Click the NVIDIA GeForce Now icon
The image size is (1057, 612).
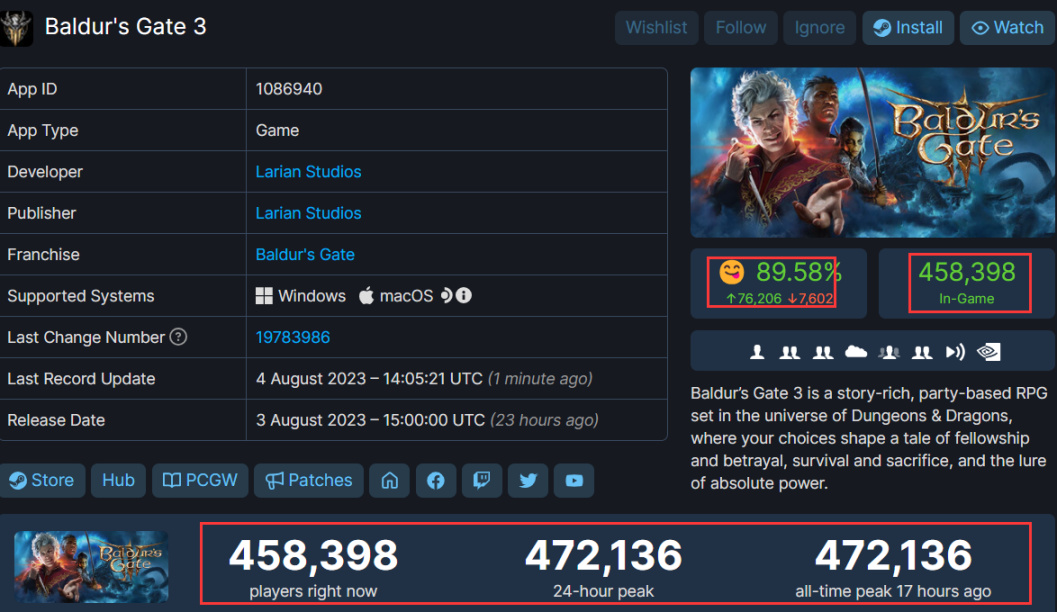989,352
